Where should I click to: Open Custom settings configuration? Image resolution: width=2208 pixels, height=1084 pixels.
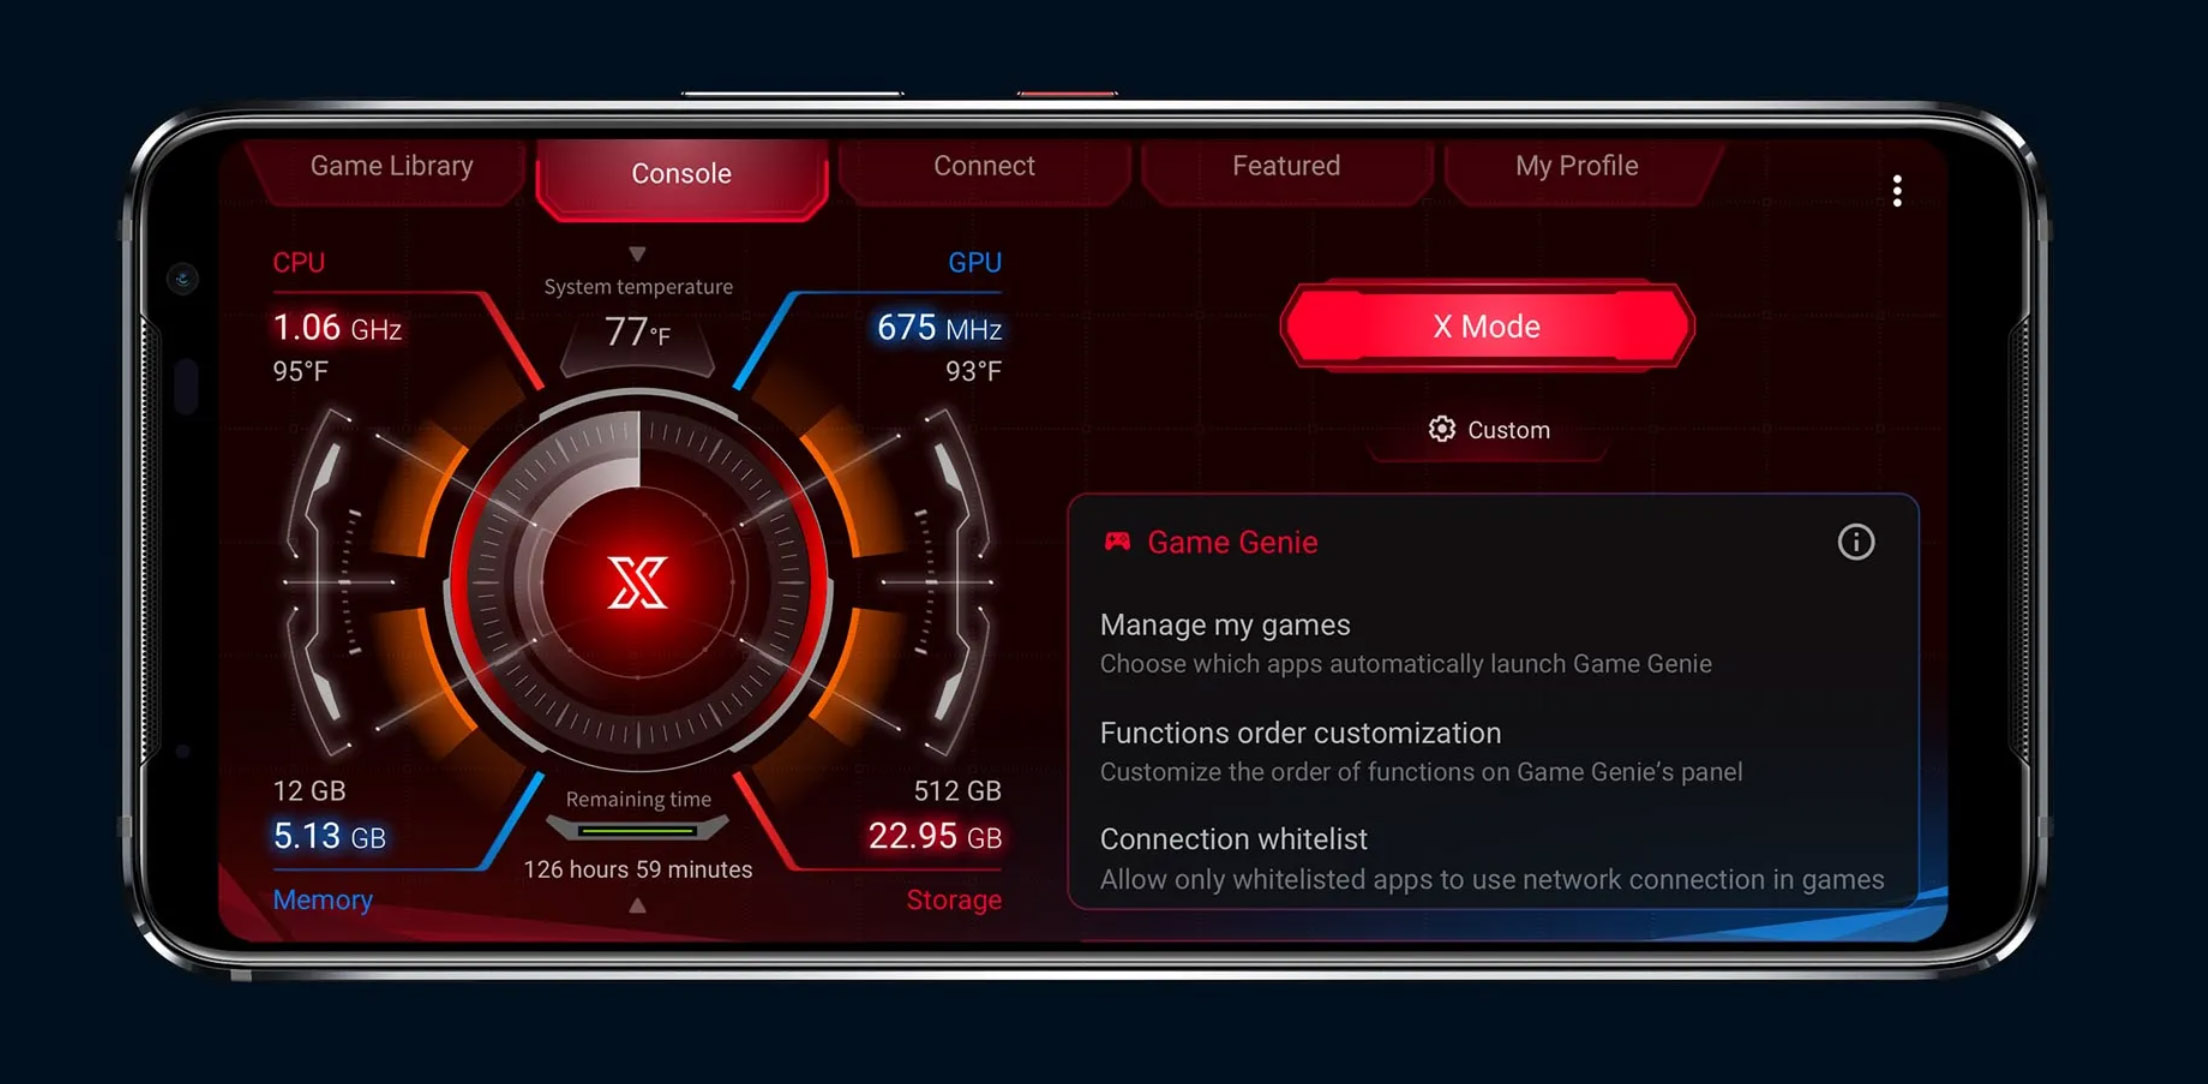point(1490,428)
